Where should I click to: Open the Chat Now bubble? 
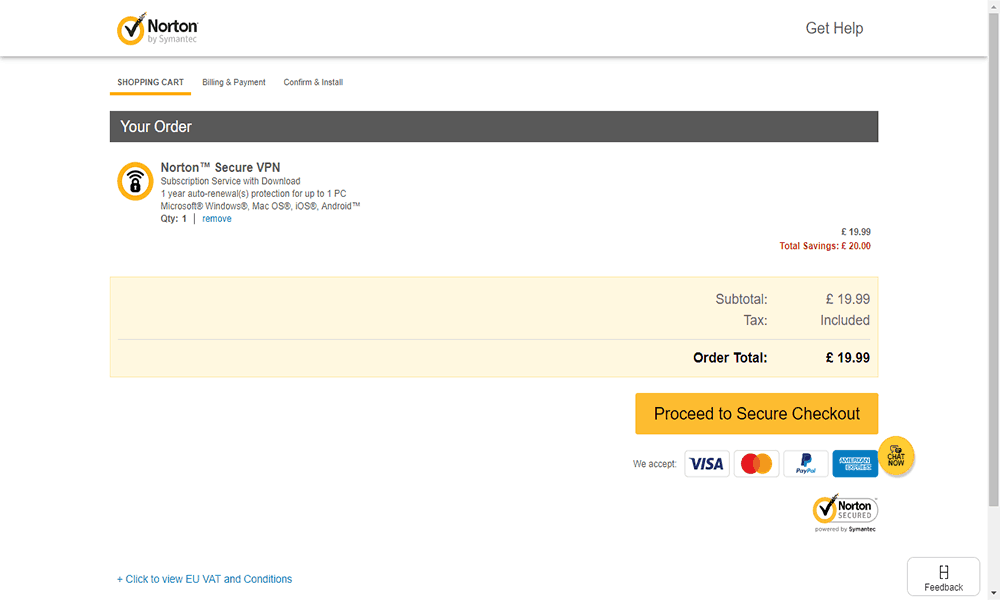896,456
